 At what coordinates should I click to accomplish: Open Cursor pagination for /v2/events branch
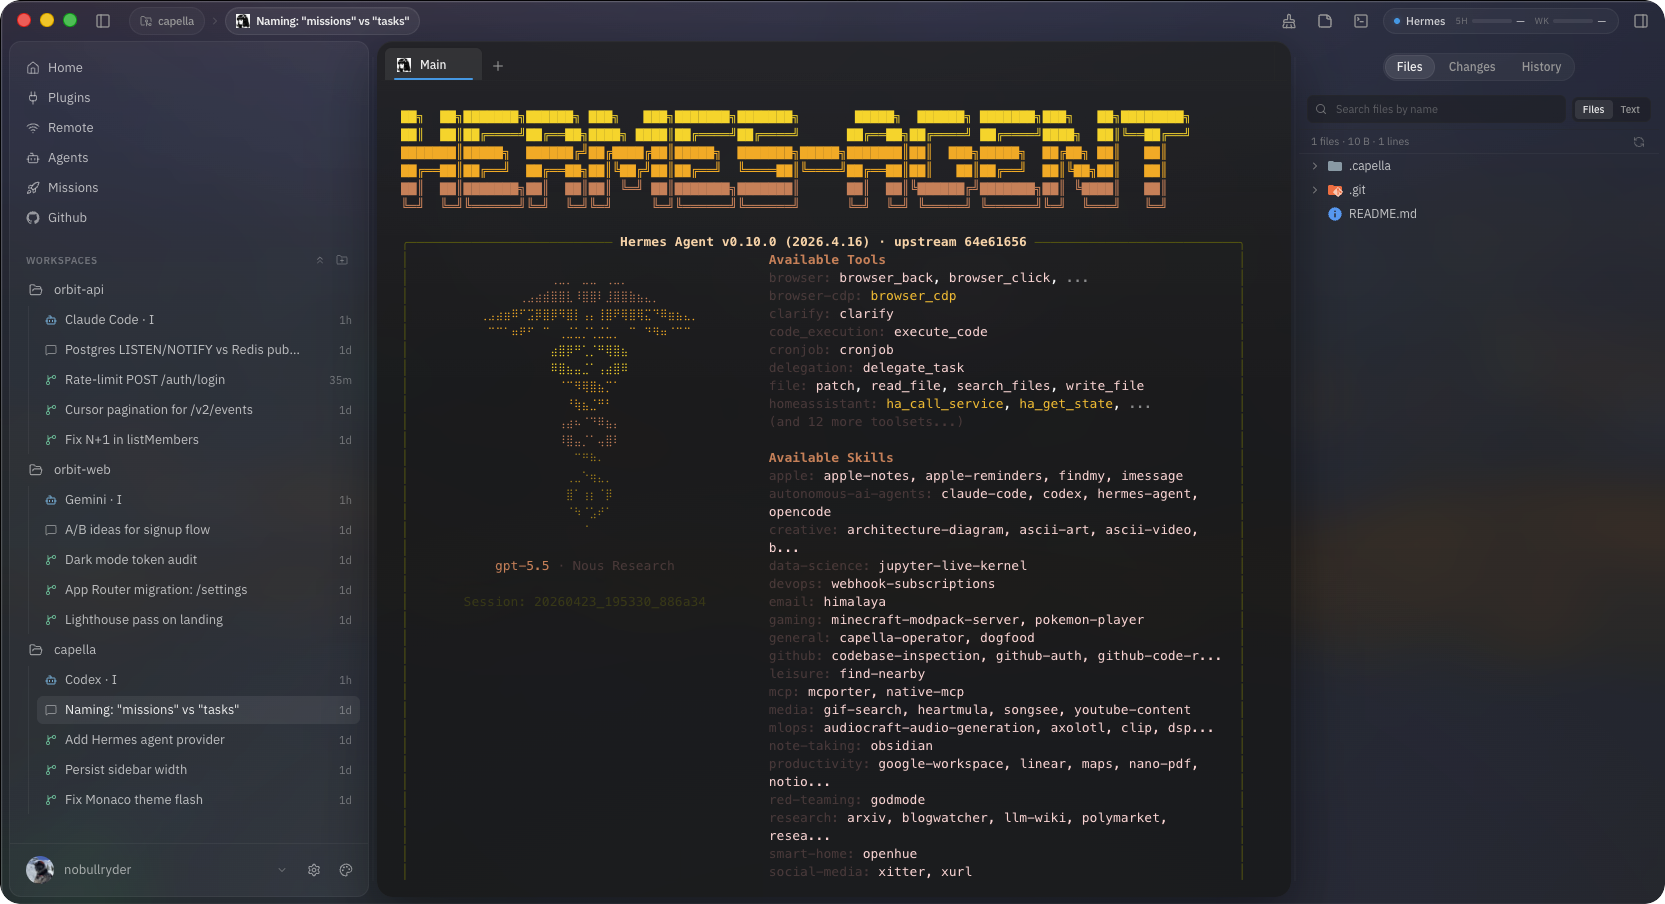click(x=198, y=410)
